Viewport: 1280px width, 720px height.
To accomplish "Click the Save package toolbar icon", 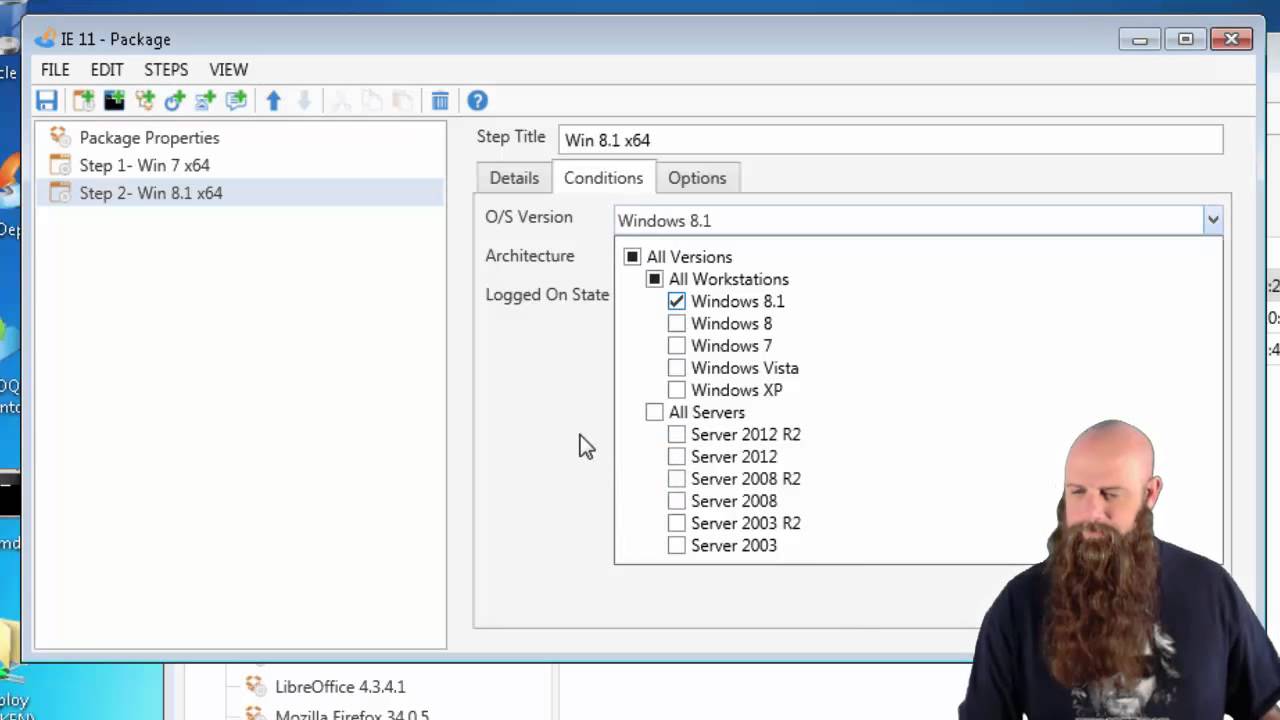I will pos(46,100).
